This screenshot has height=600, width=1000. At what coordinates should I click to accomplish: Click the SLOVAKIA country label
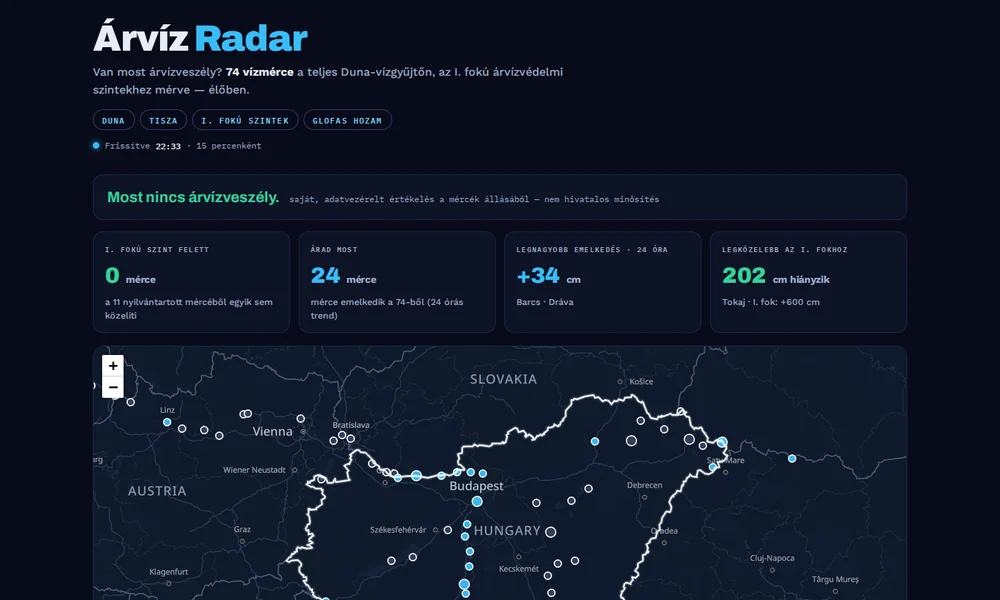tap(503, 379)
